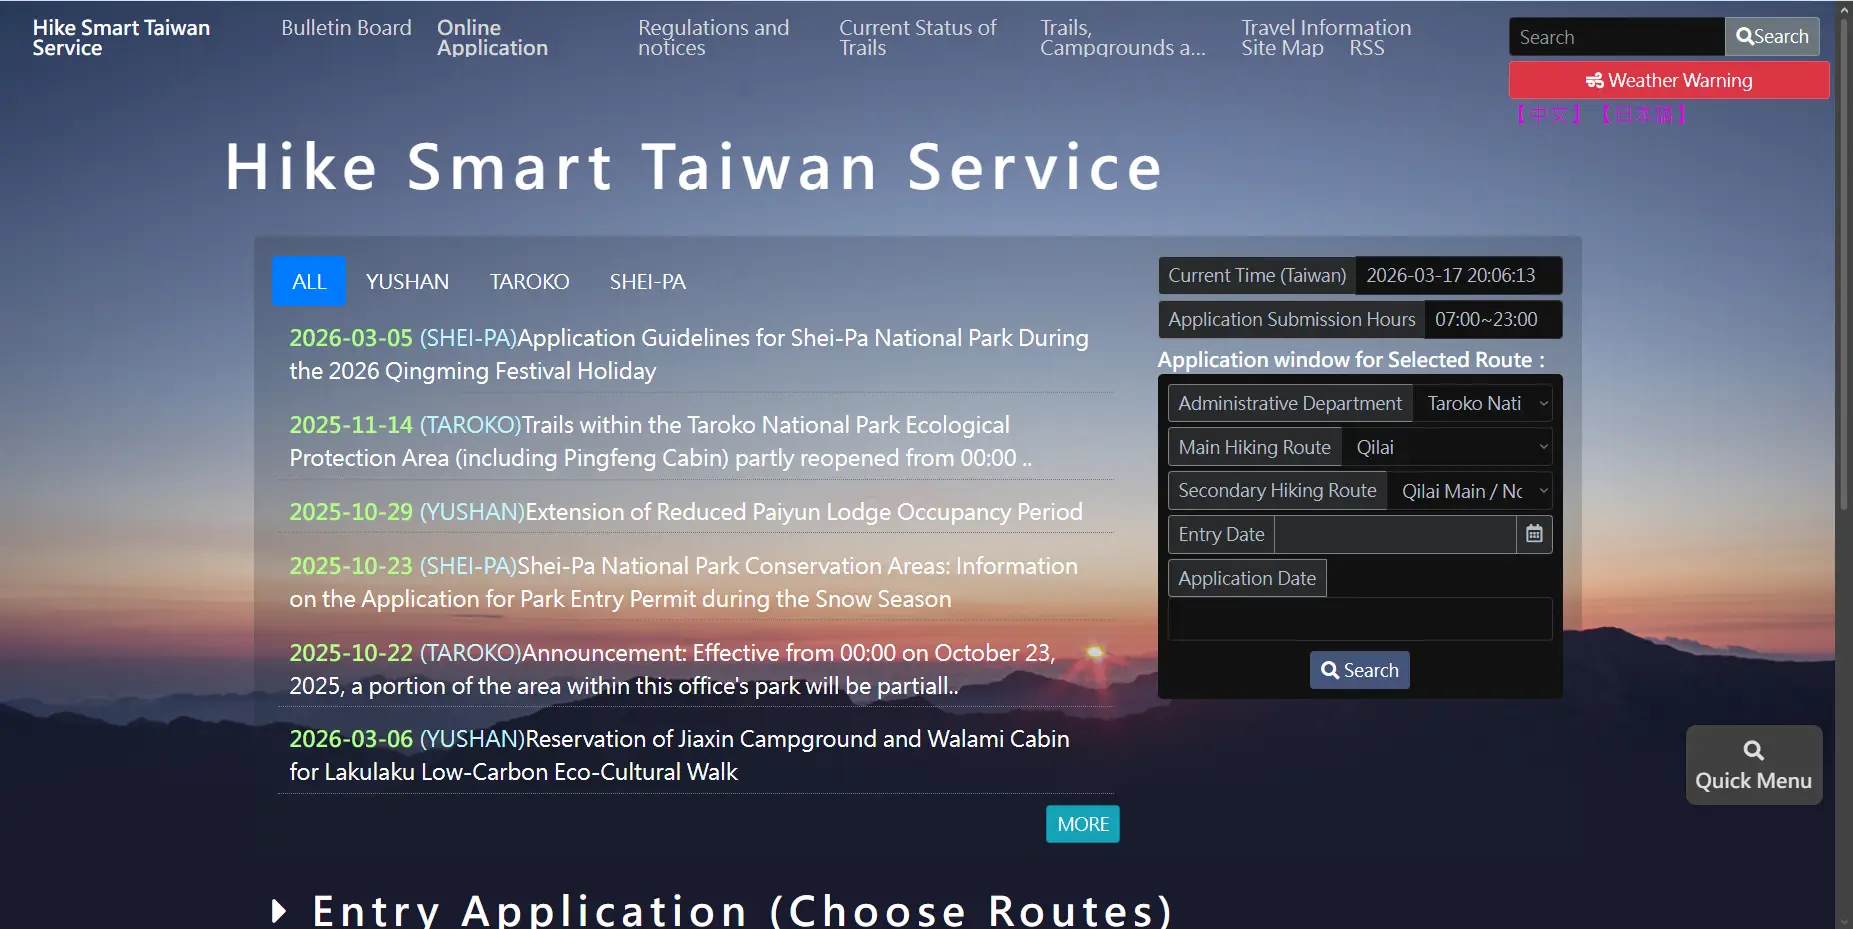
Task: Open Shei-Pa Snow Season permit news
Action: (x=683, y=582)
